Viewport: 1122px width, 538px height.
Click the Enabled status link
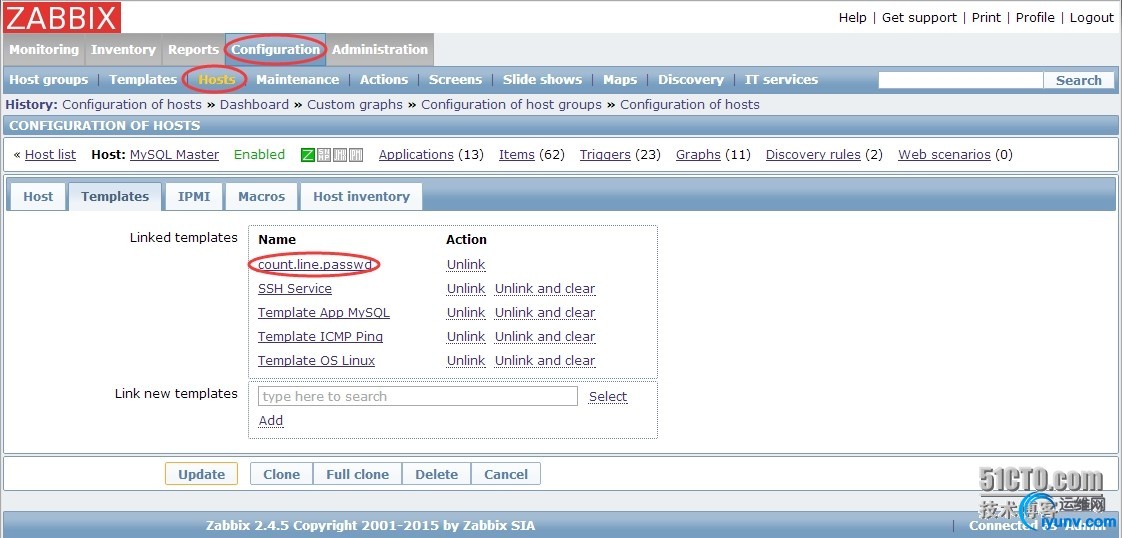259,155
